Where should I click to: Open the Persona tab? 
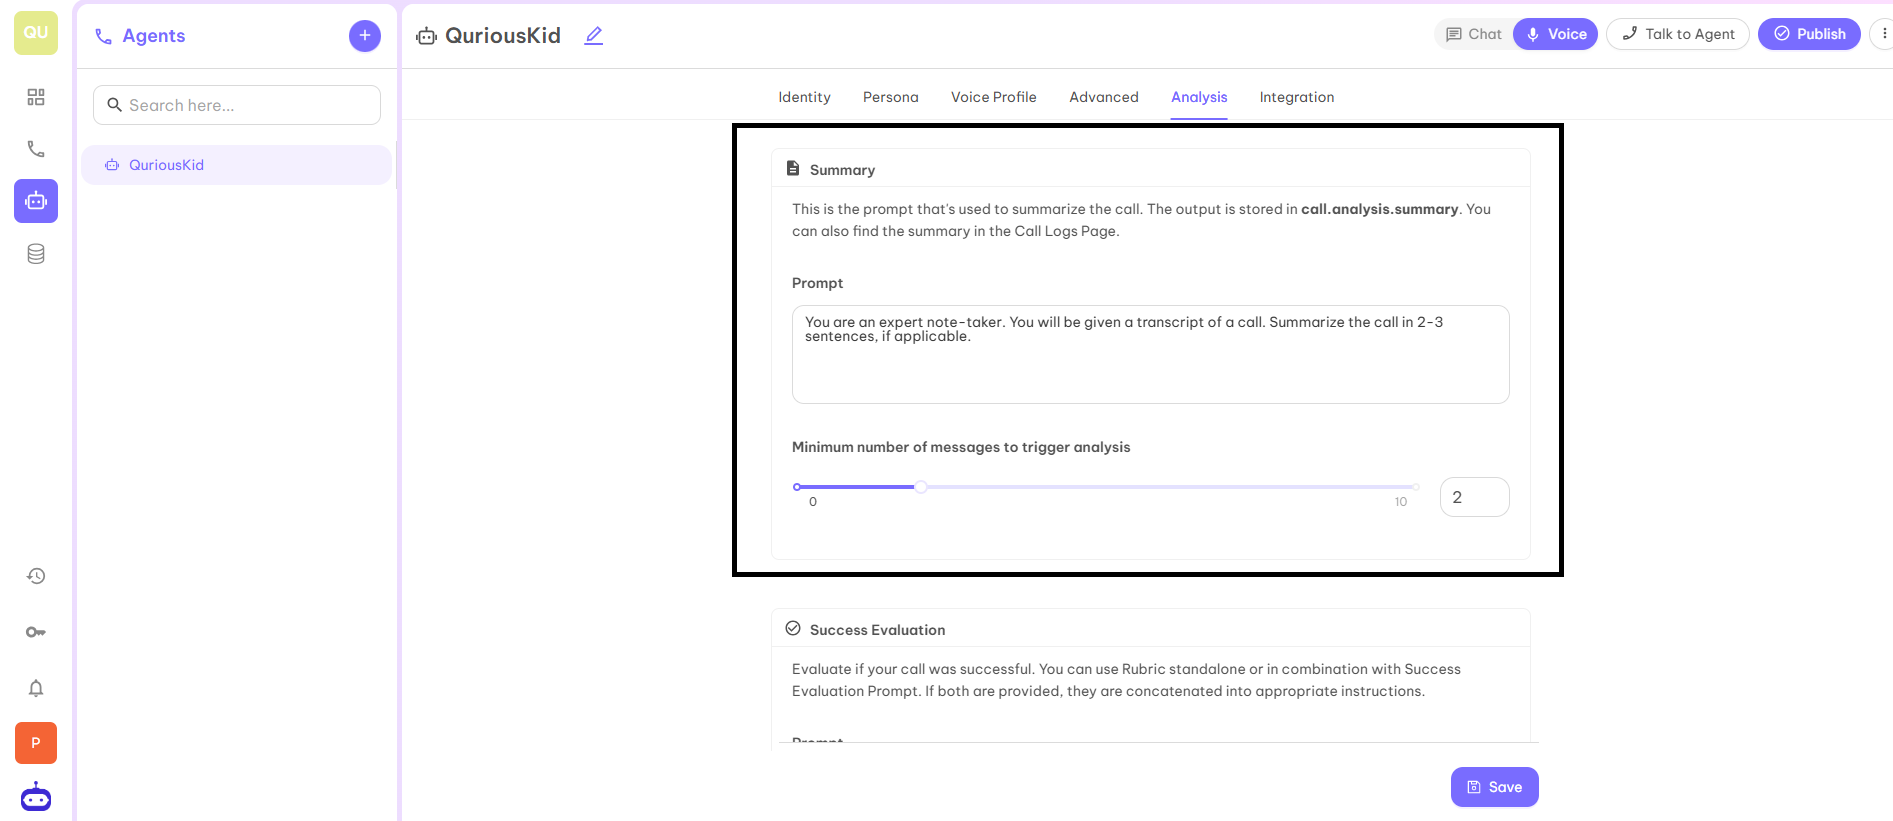pos(891,97)
